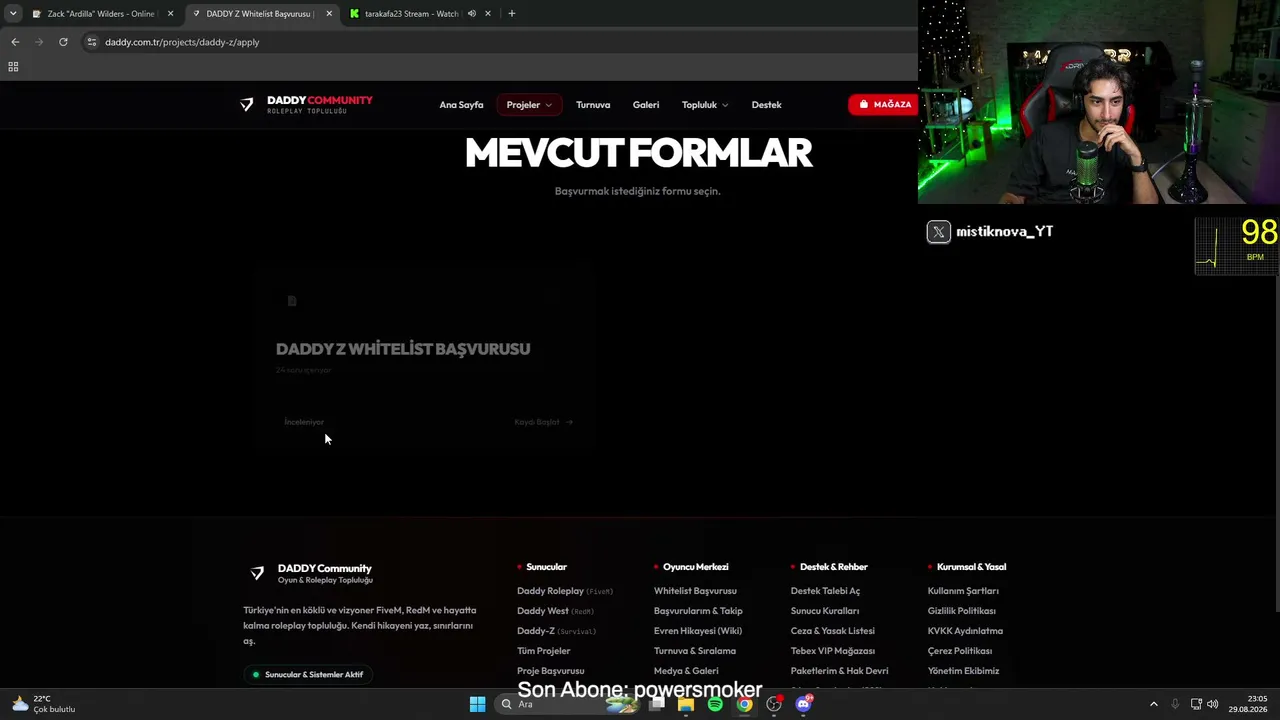Click the Sunucular & Sistemler Aktif status badge
Image resolution: width=1280 pixels, height=720 pixels.
pyautogui.click(x=308, y=675)
